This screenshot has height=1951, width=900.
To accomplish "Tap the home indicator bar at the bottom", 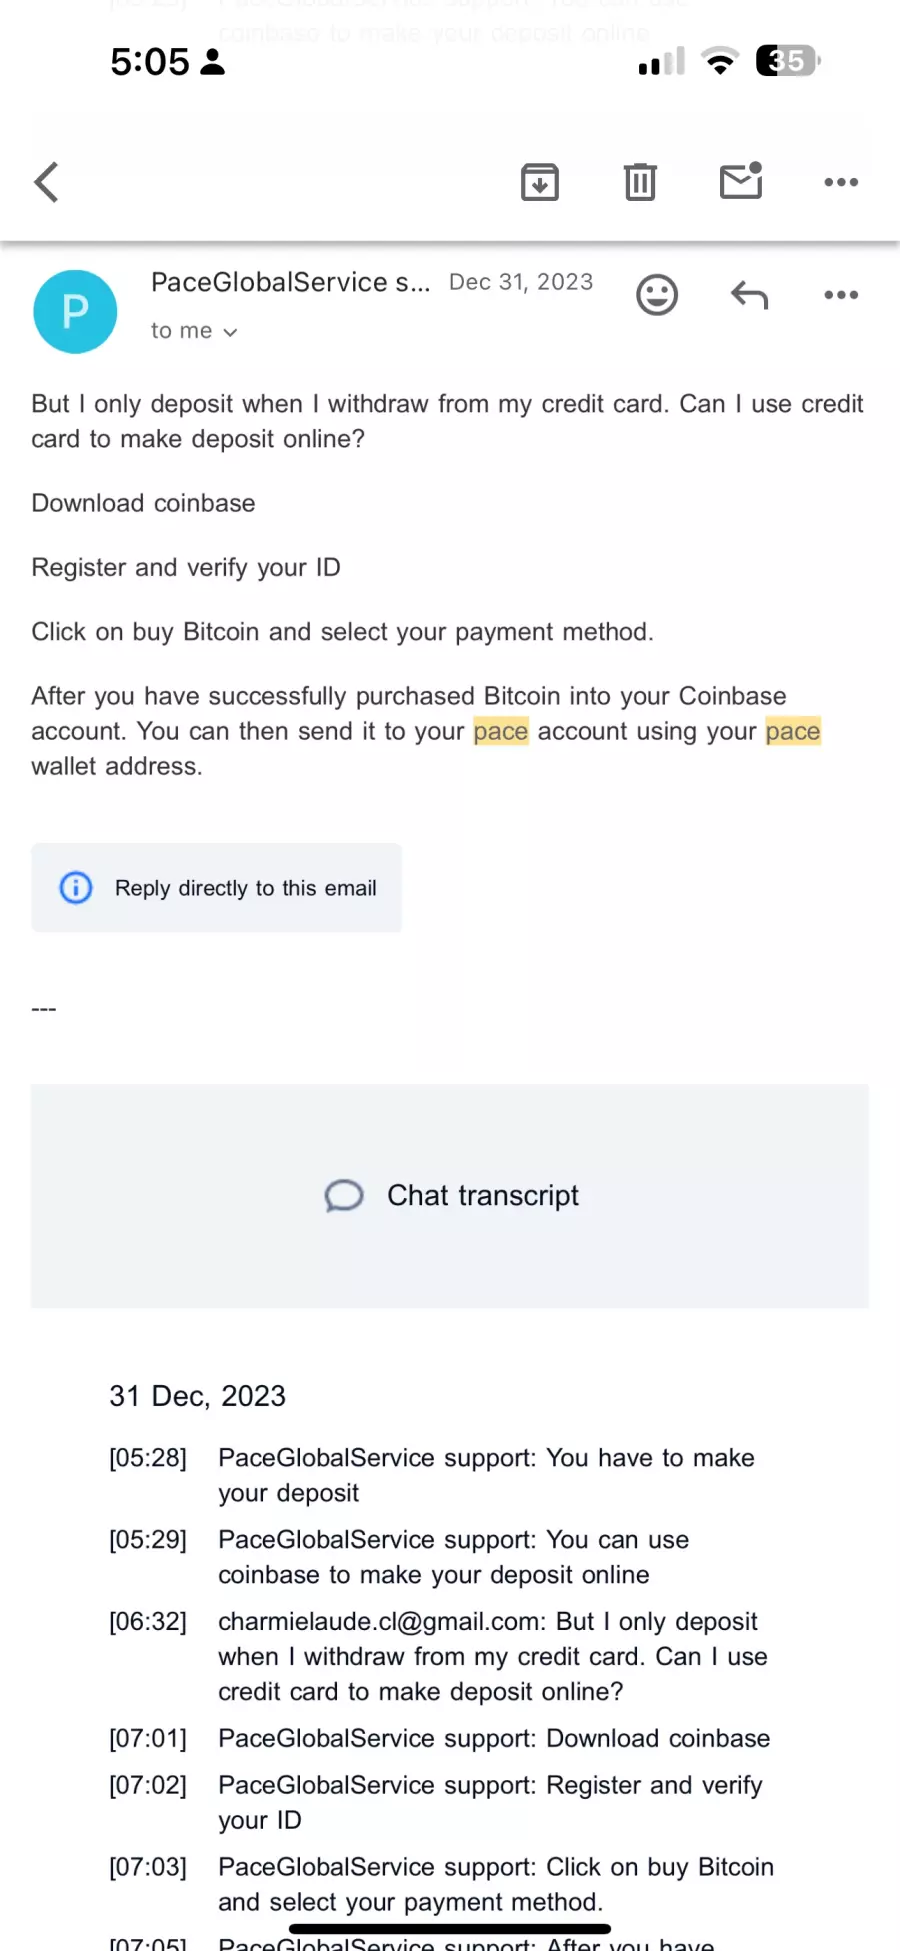I will [x=450, y=1929].
